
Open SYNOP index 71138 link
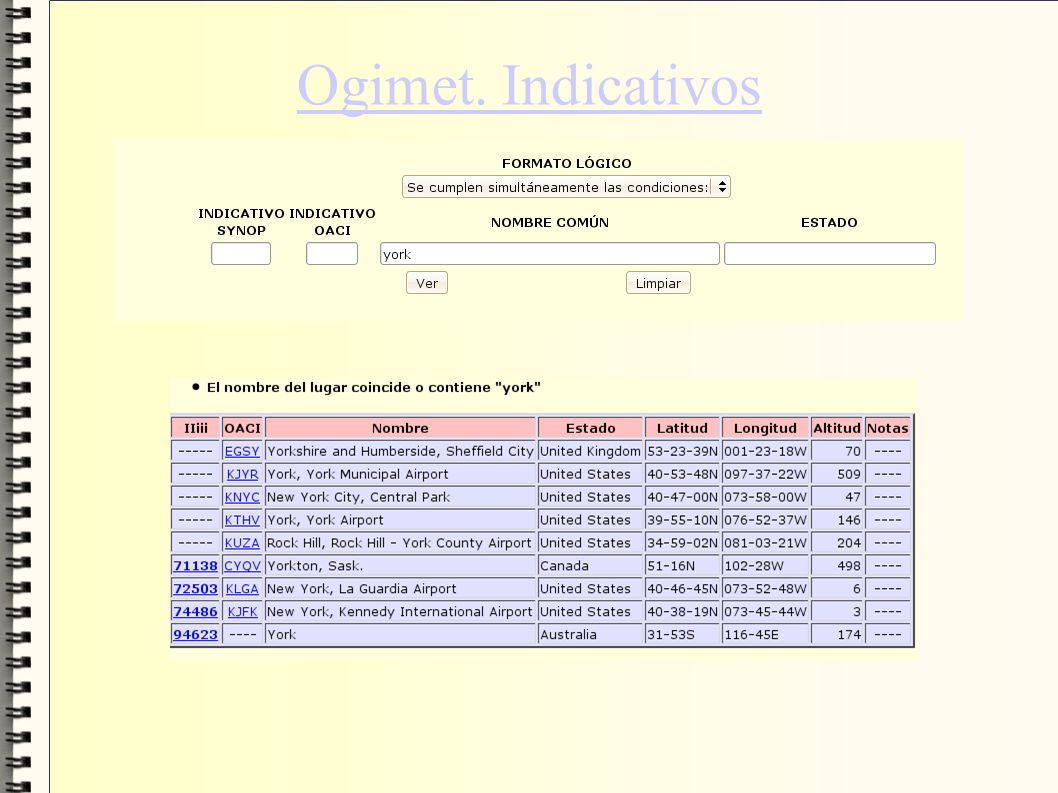click(195, 566)
